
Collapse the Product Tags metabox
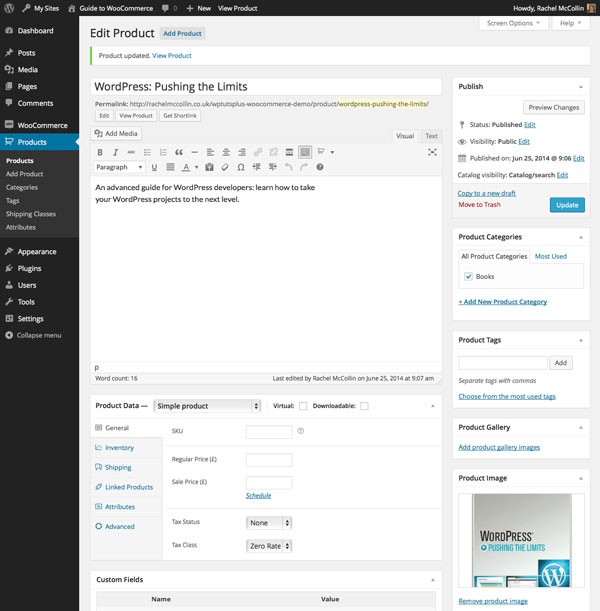[581, 340]
